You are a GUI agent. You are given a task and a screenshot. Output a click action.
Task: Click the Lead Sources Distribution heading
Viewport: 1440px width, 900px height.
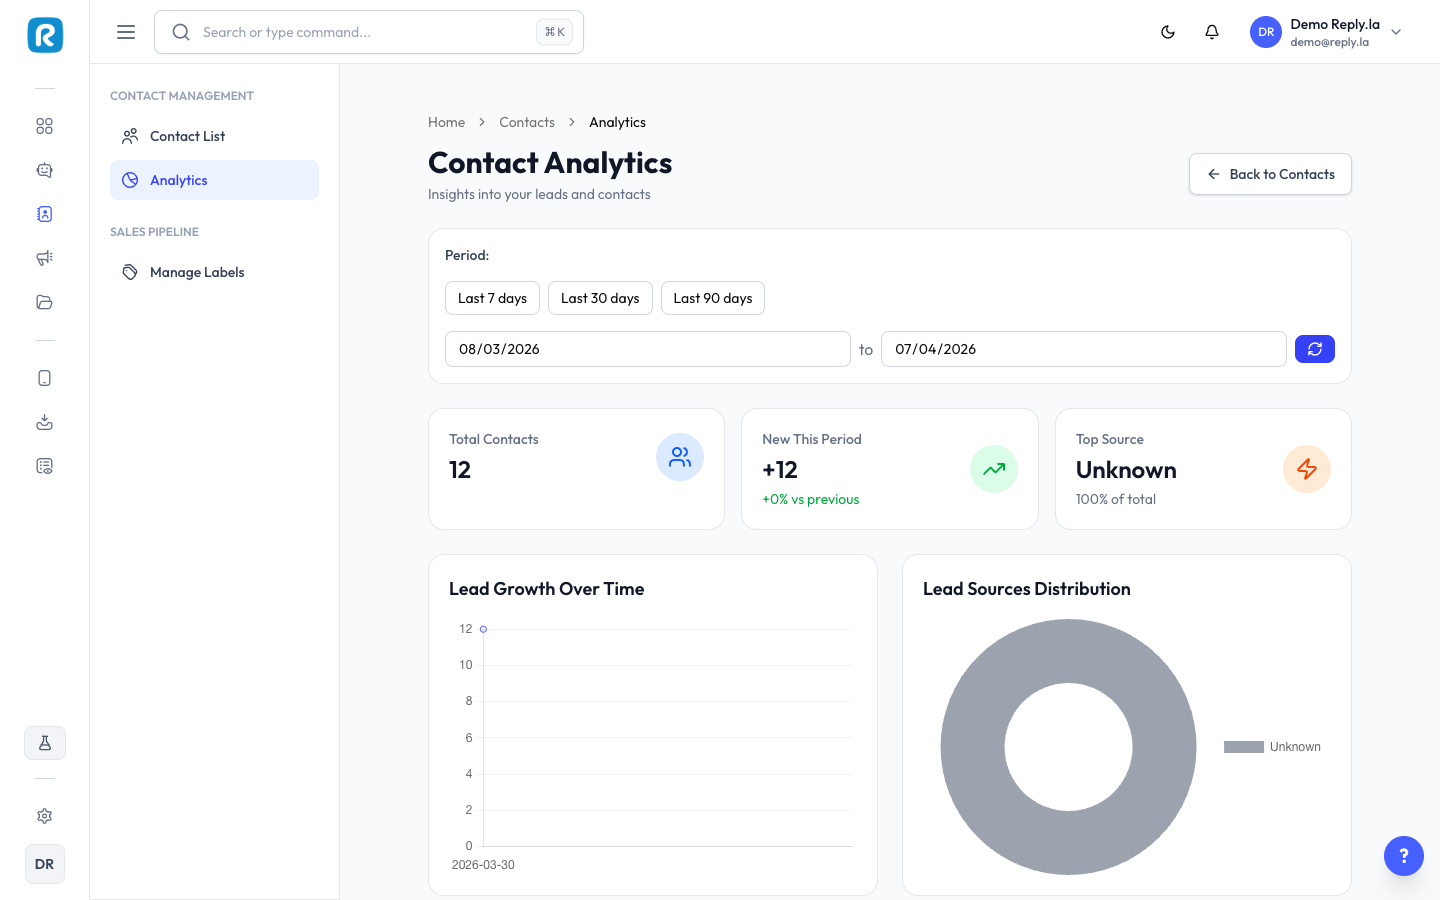pyautogui.click(x=1027, y=589)
